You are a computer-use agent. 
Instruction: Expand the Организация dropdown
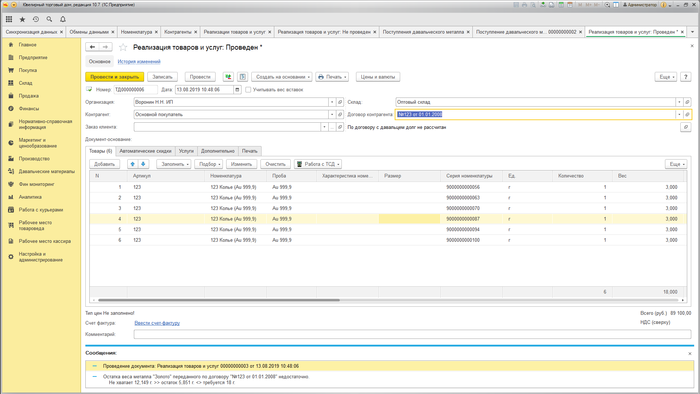tap(332, 102)
